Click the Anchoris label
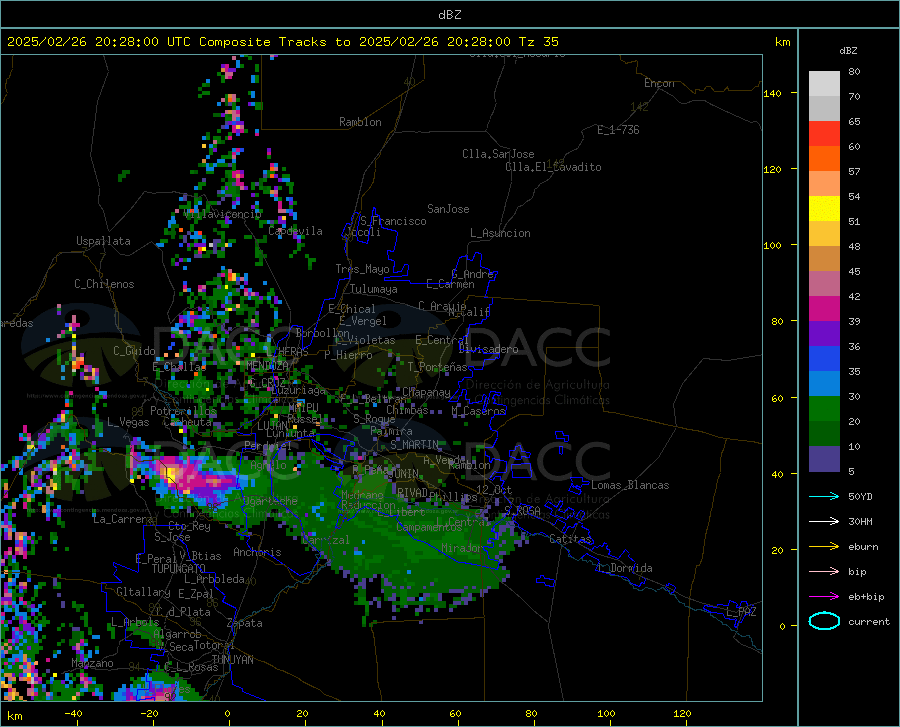 (257, 552)
